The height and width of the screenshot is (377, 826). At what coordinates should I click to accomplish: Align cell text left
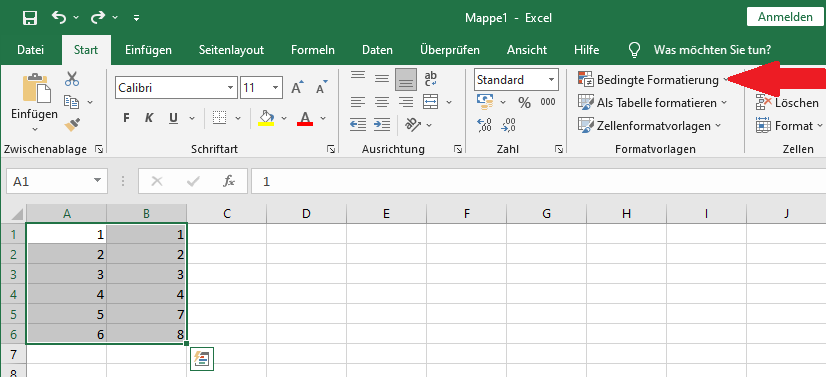tap(358, 102)
